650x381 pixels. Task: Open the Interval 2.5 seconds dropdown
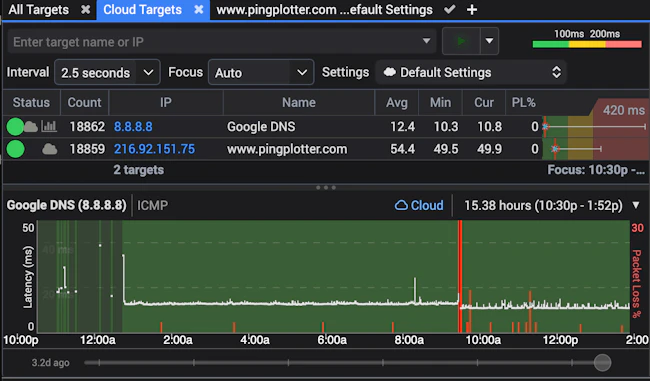point(107,73)
